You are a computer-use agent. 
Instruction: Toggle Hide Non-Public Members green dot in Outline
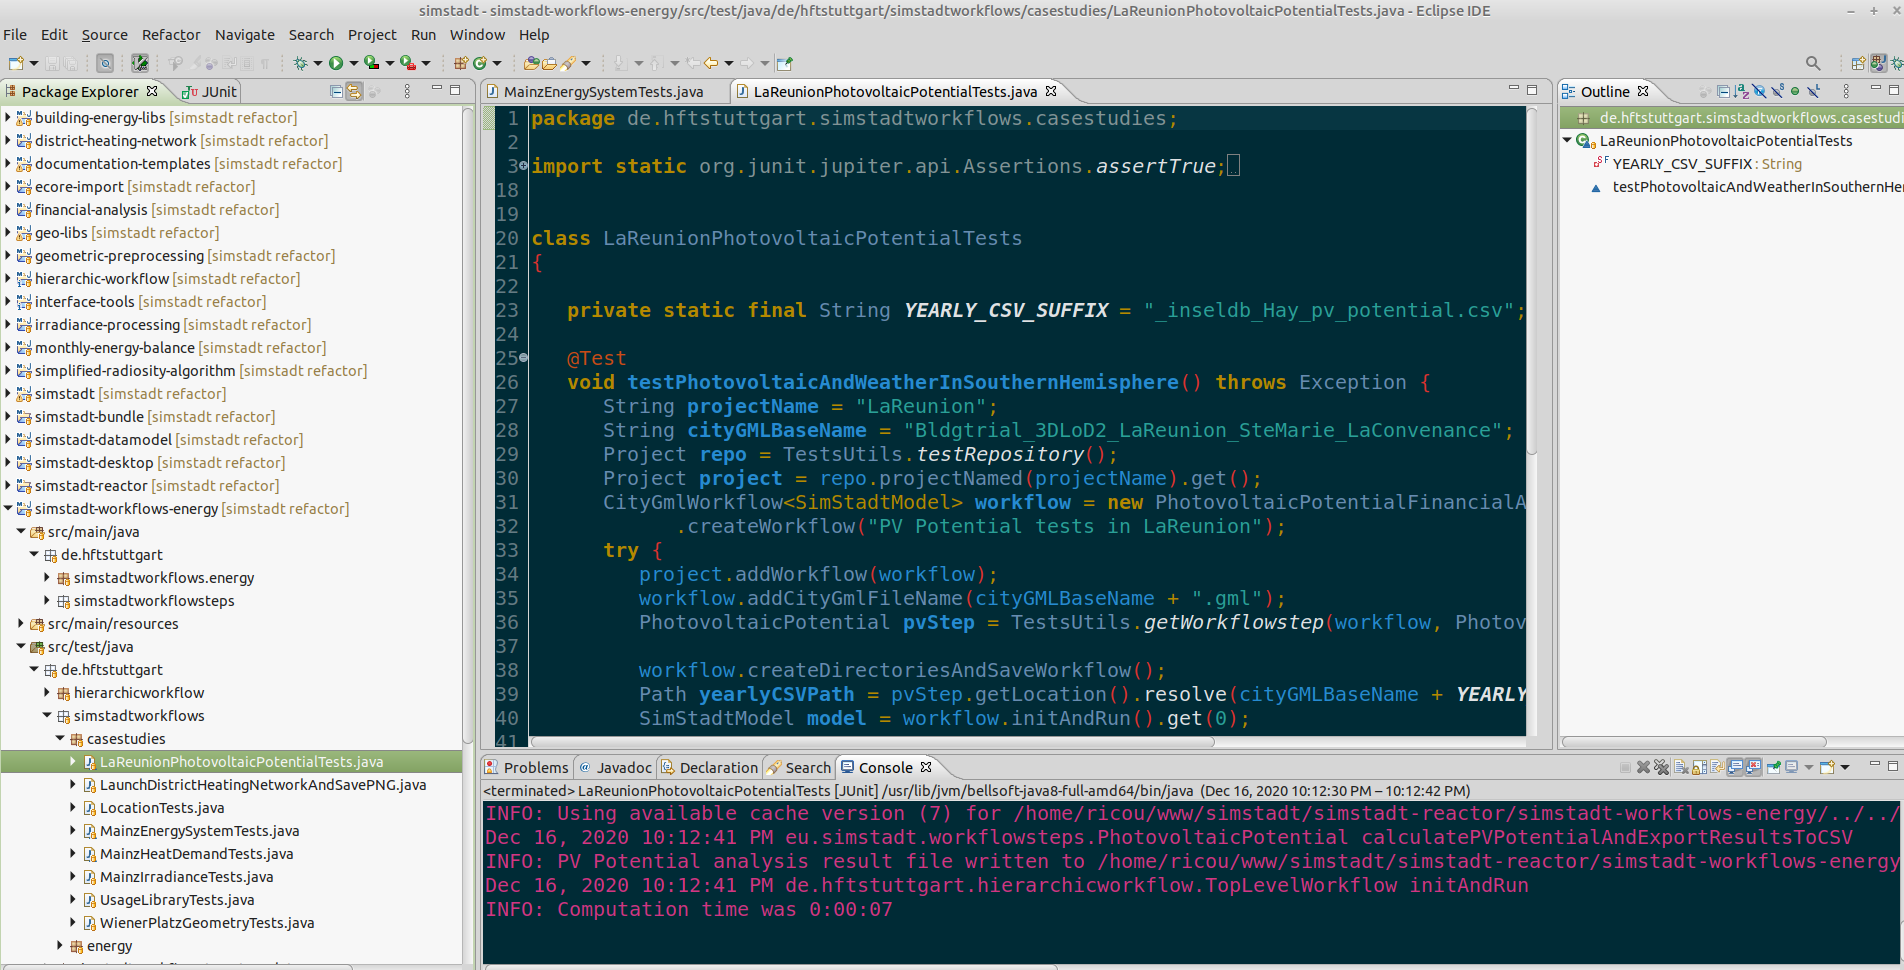[x=1795, y=91]
